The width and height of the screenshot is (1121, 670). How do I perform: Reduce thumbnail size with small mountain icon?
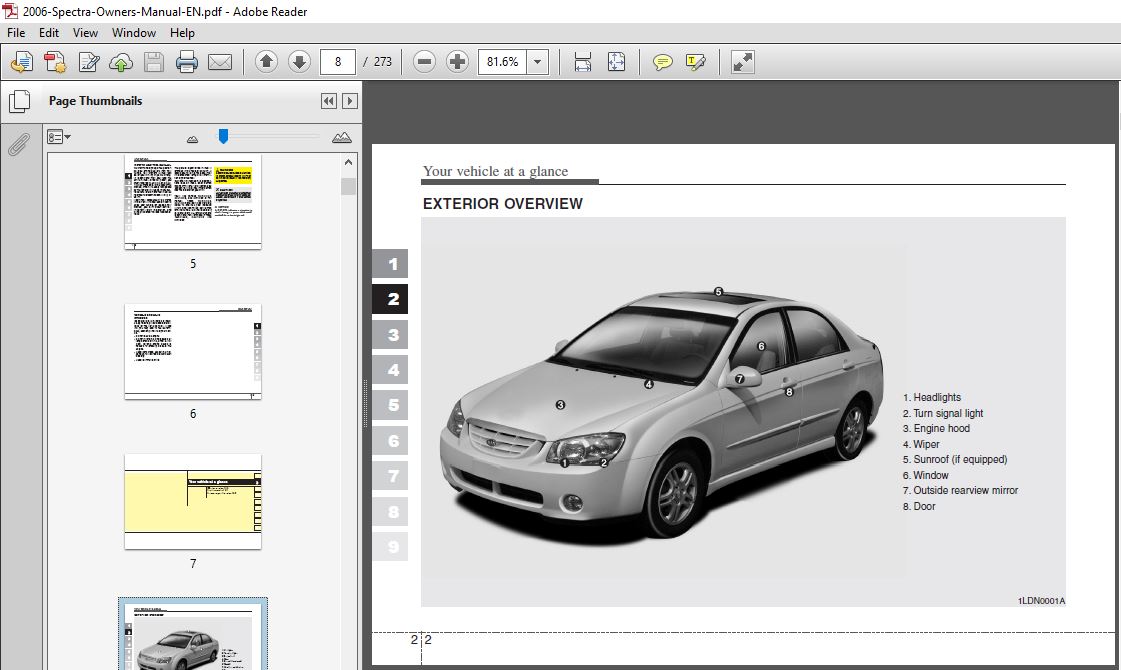click(192, 139)
